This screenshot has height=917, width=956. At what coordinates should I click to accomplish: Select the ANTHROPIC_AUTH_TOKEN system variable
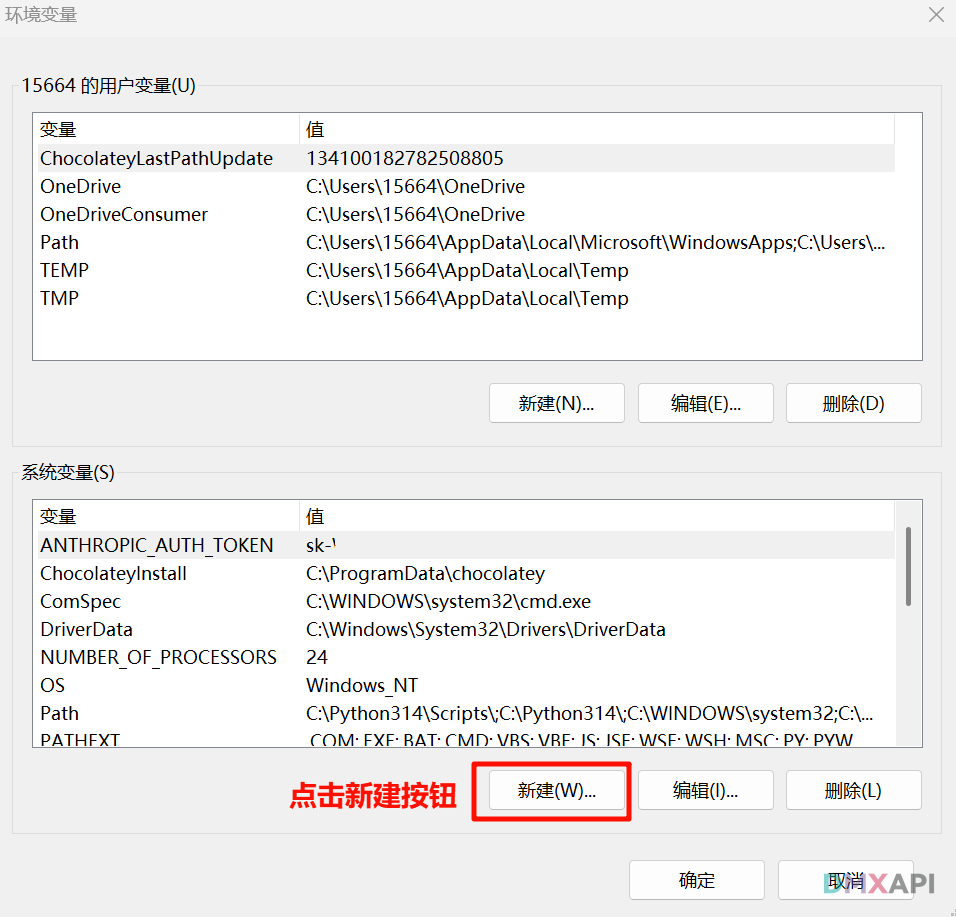(x=156, y=545)
